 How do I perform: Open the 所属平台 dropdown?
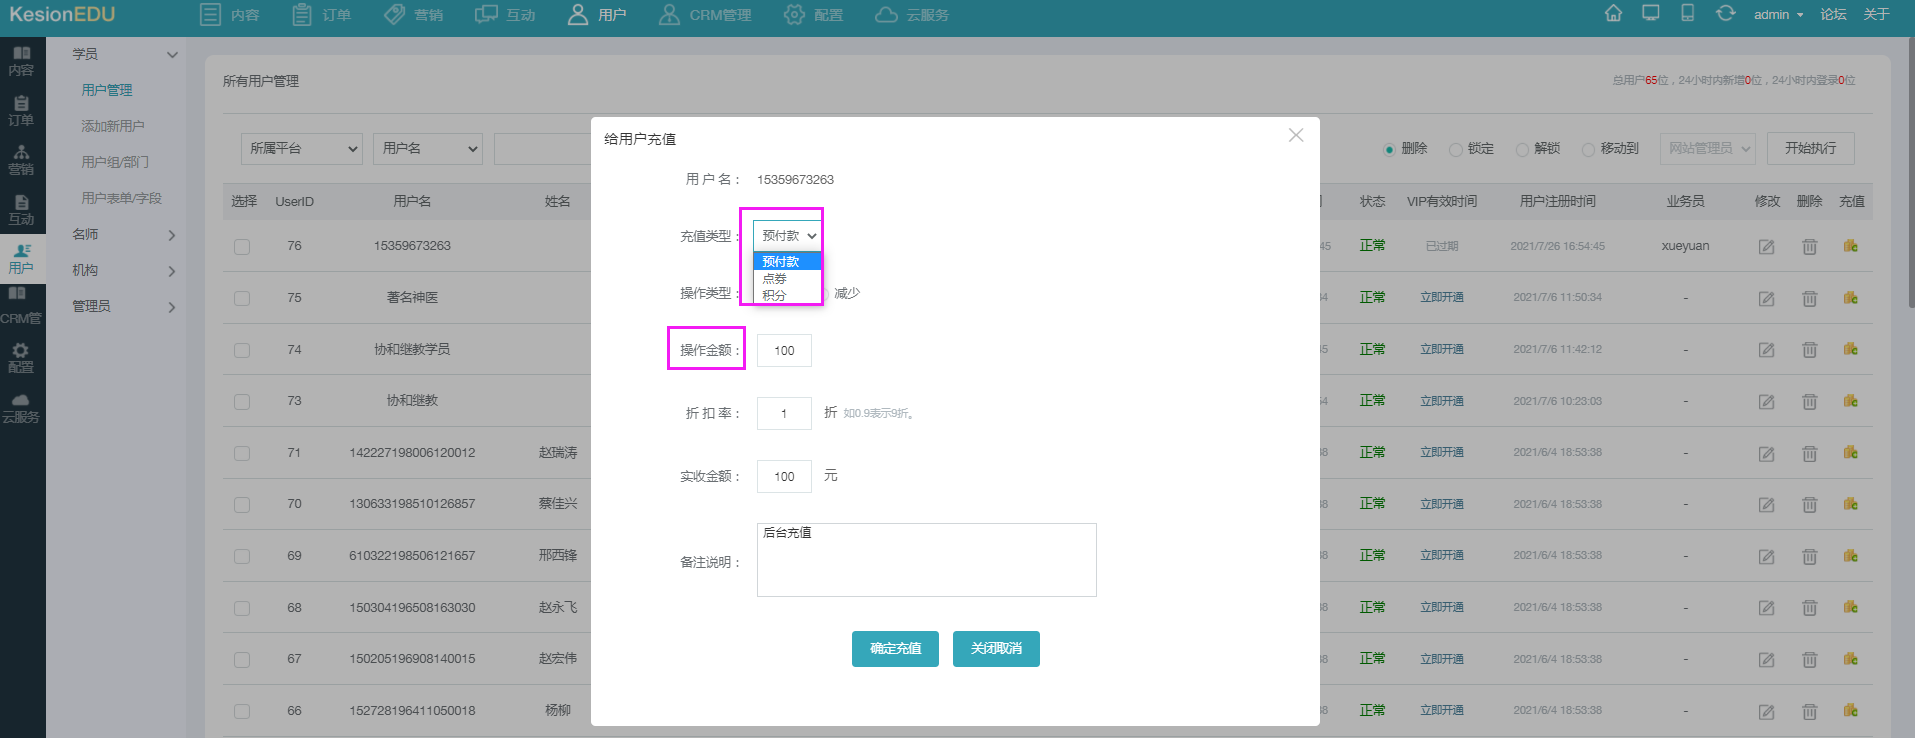coord(301,148)
